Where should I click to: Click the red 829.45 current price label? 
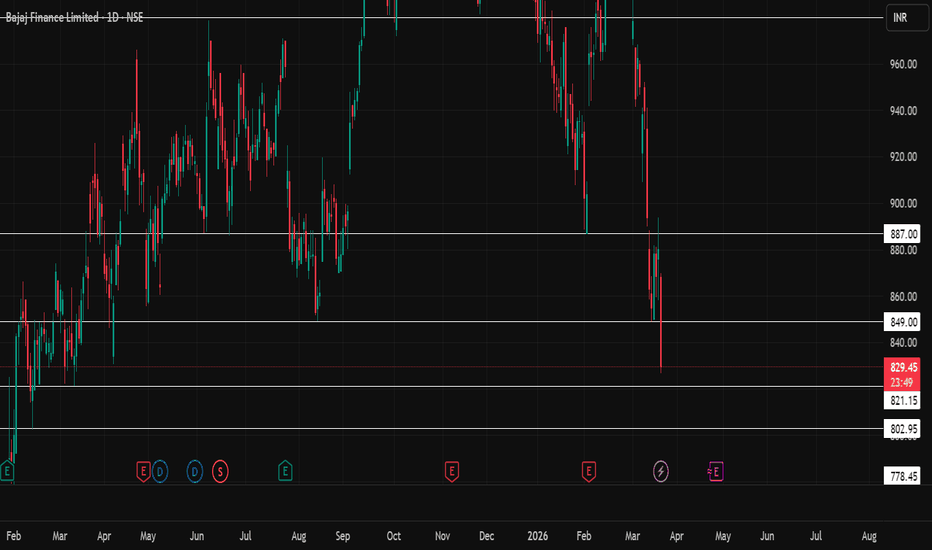[902, 367]
